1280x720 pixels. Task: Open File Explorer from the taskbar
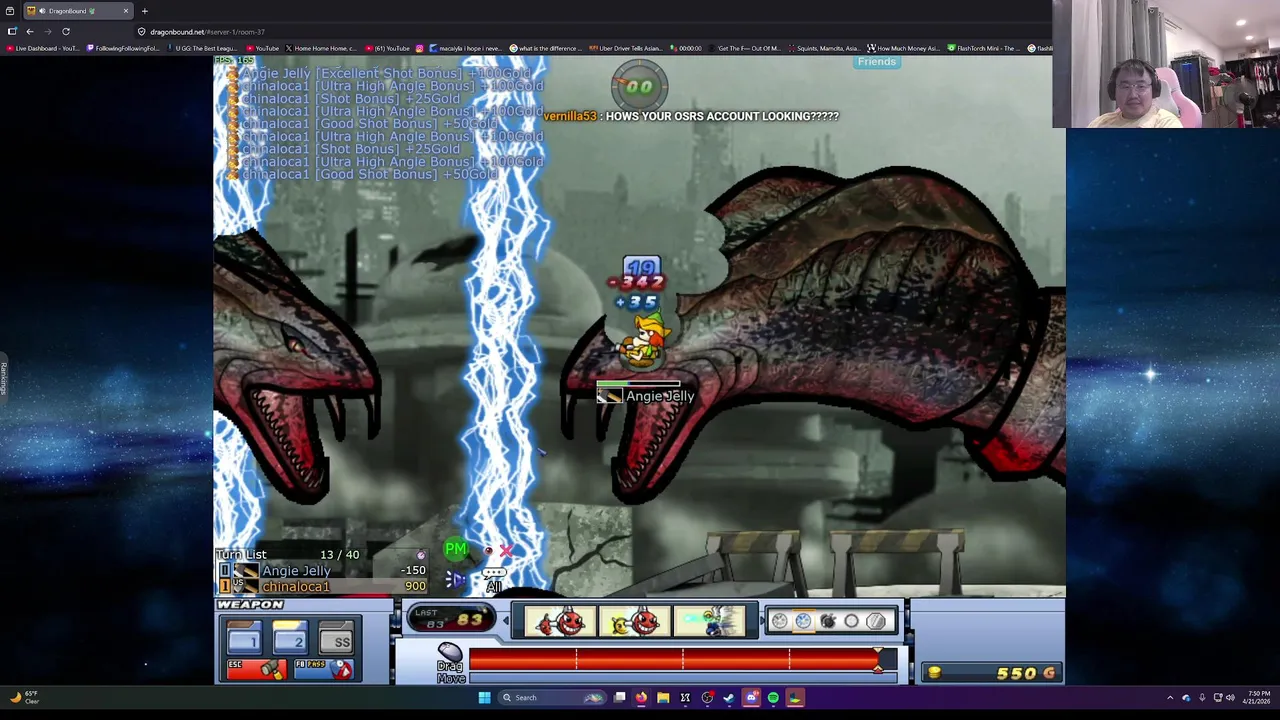(x=663, y=697)
